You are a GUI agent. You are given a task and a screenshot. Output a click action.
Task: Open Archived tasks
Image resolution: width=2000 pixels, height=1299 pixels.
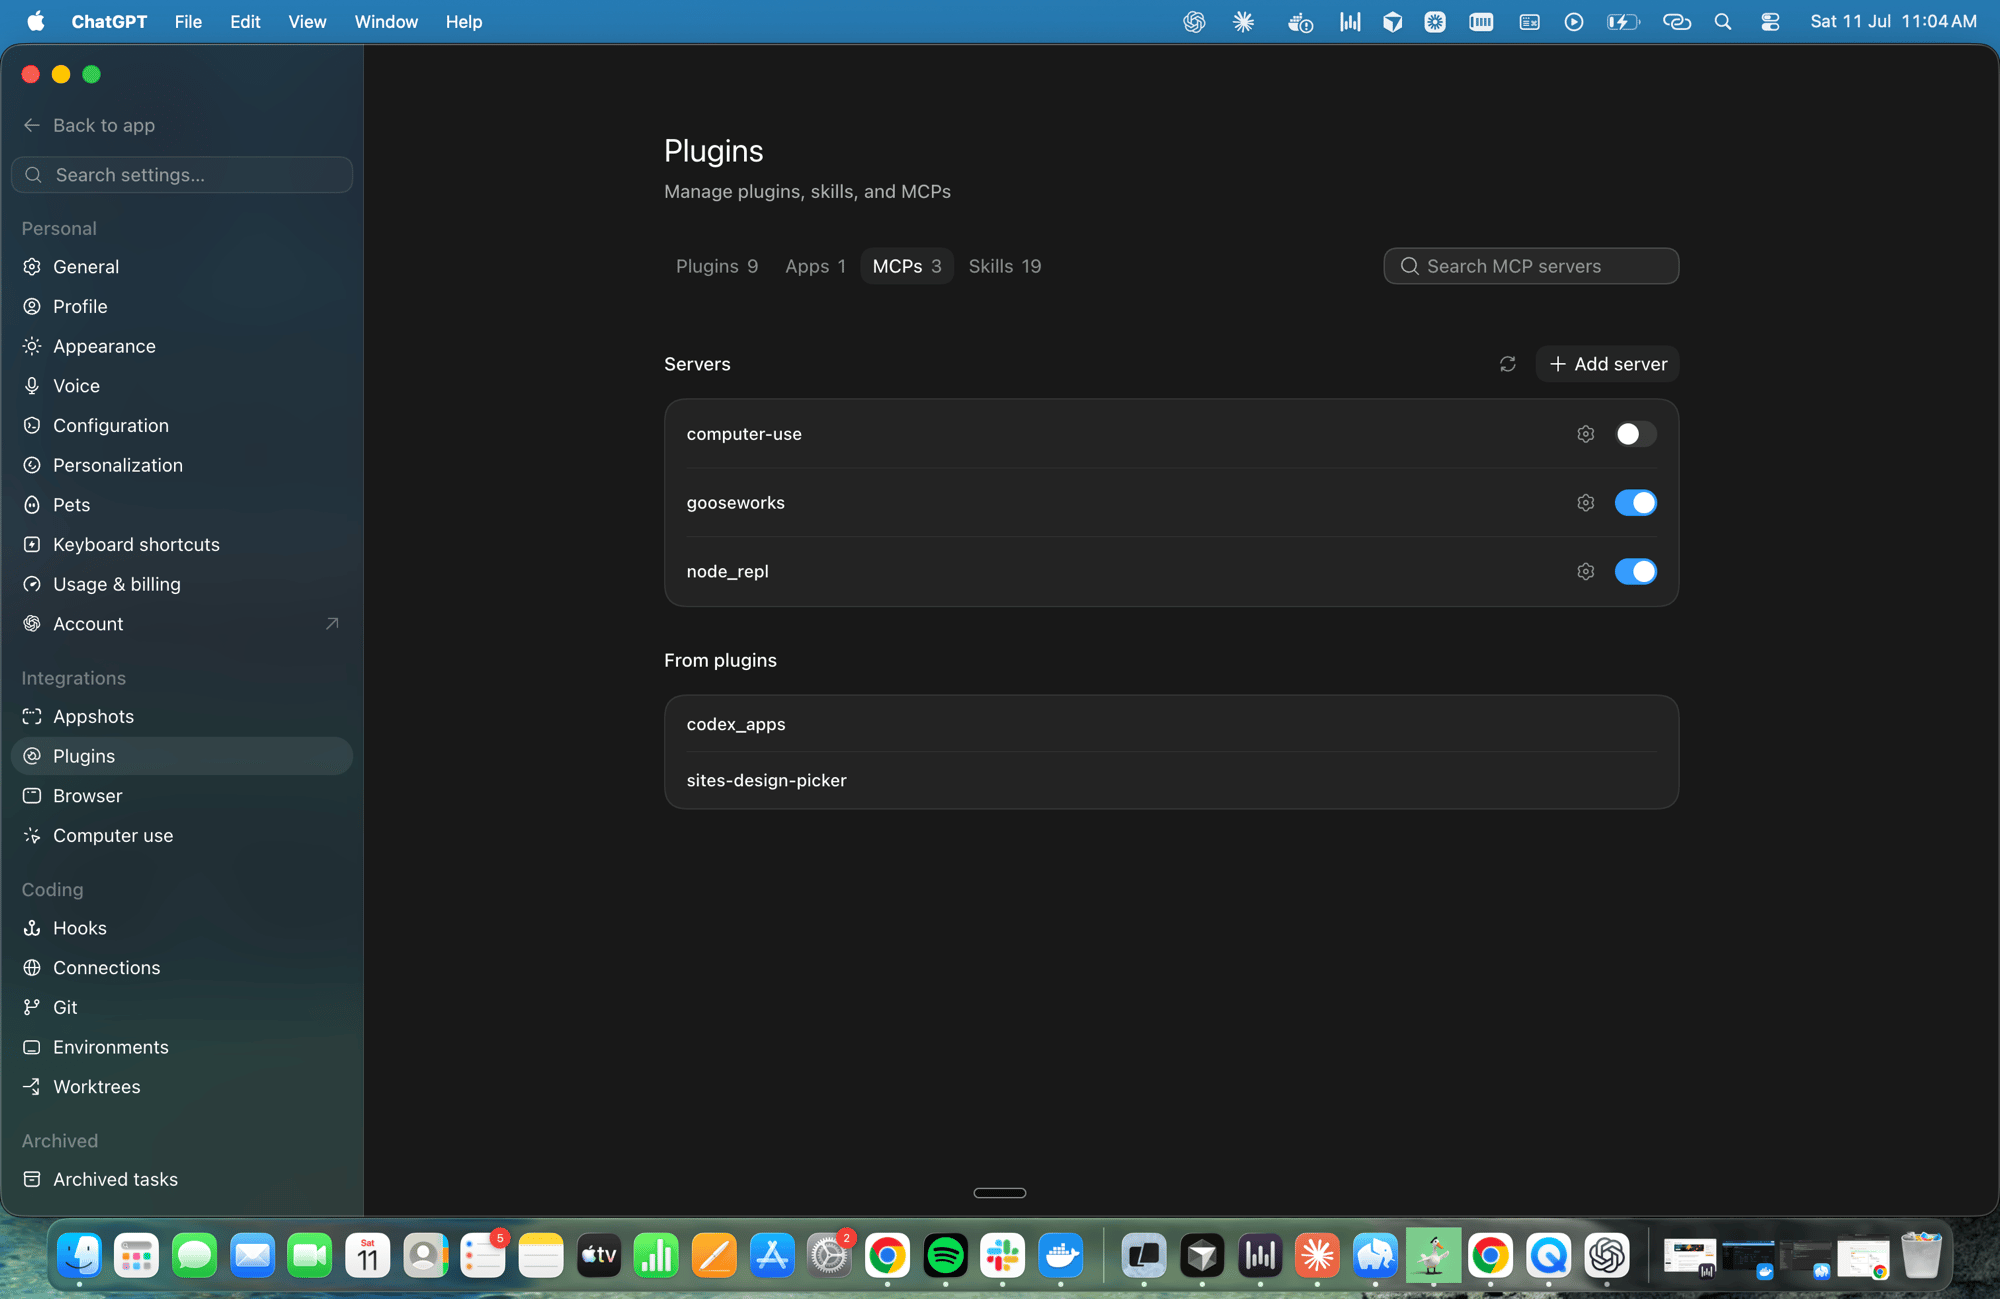click(182, 1180)
